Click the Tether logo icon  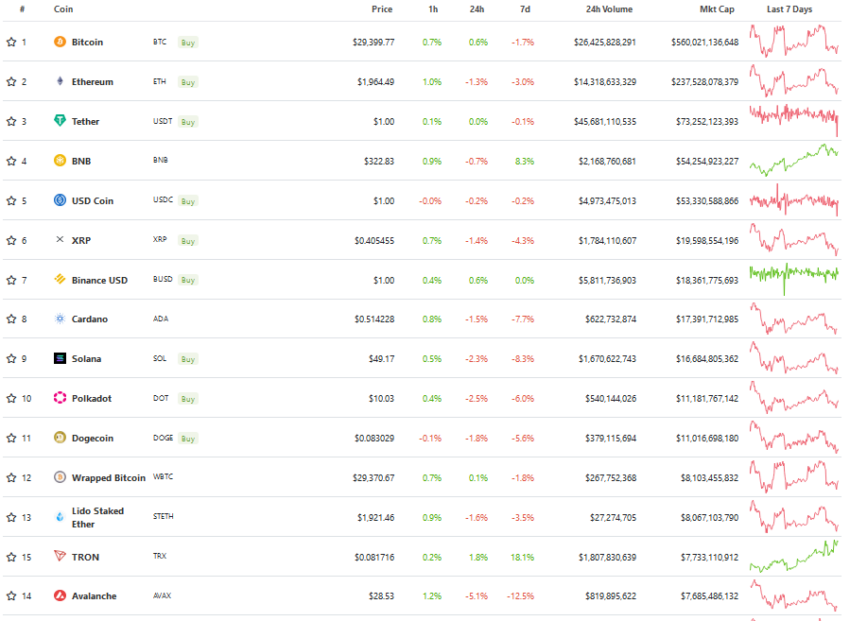[60, 121]
